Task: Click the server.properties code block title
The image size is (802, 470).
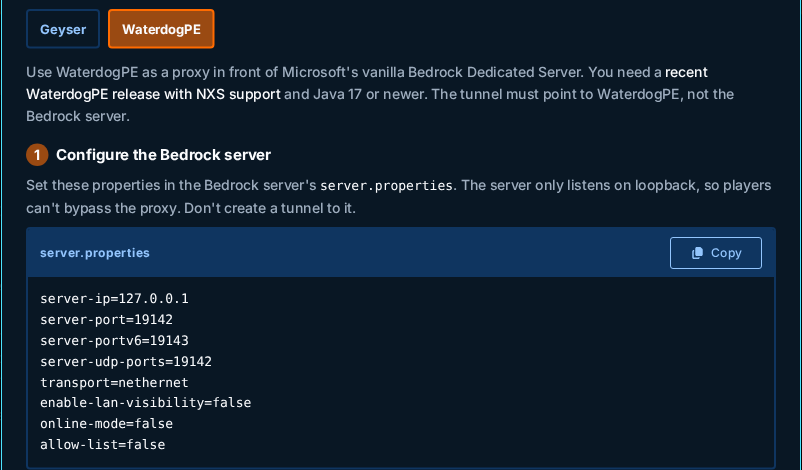Action: click(x=95, y=253)
